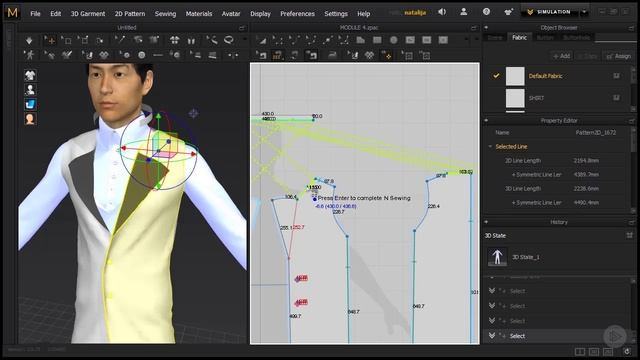
Task: Click the highlighted yellow star 2D tool icon
Action: pyautogui.click(x=386, y=55)
